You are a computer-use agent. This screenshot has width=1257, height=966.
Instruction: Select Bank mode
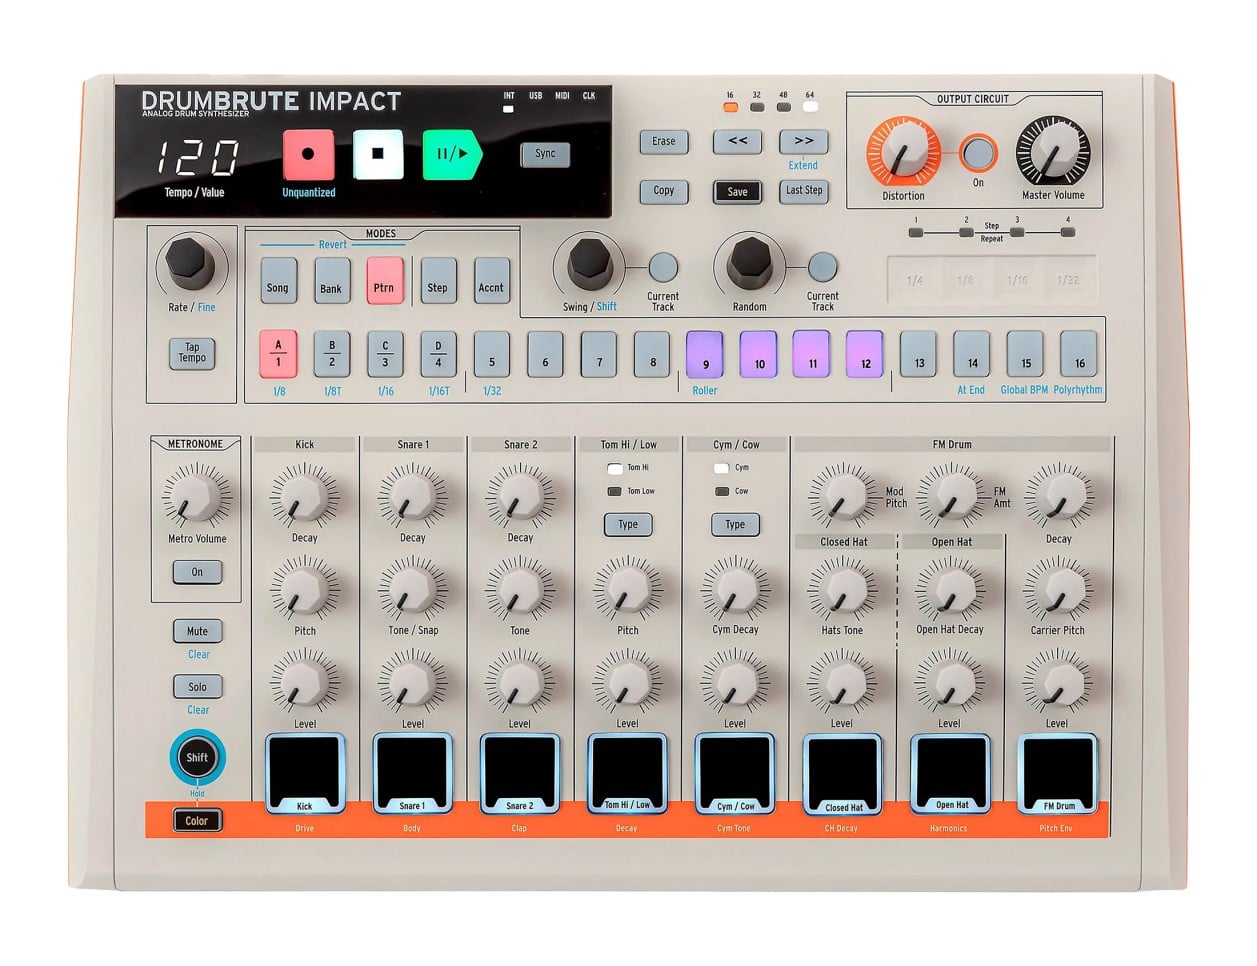(331, 281)
